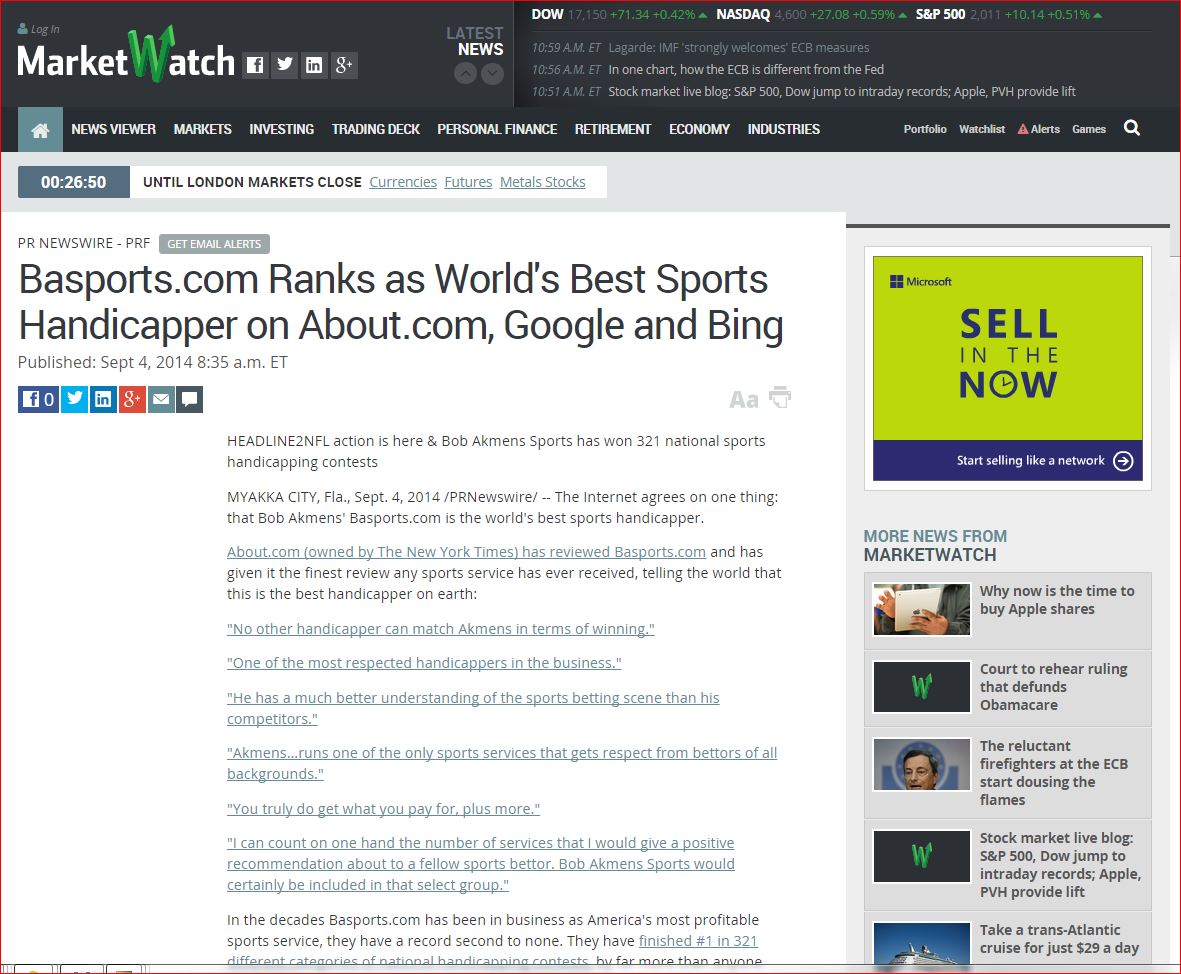This screenshot has height=974, width=1181.
Task: Show next latest news with down arrow
Action: tap(493, 73)
